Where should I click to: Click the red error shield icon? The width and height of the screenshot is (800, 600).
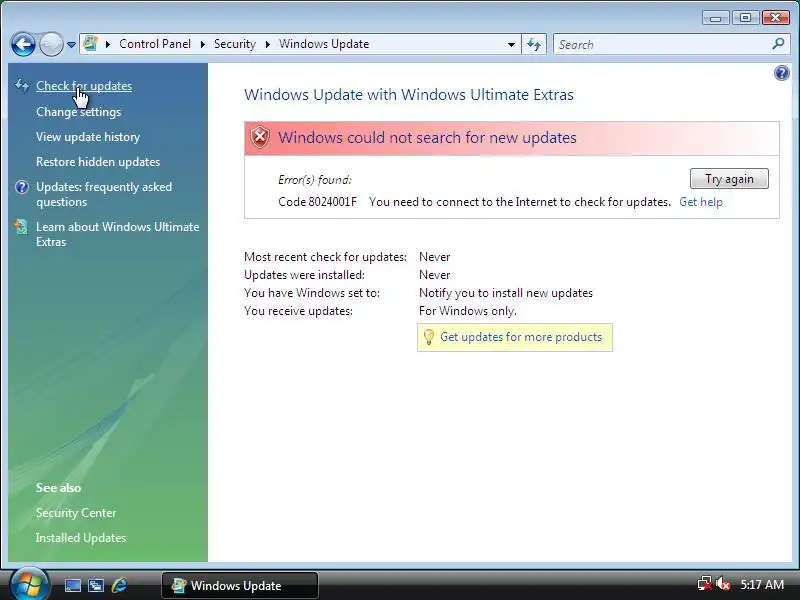[260, 137]
